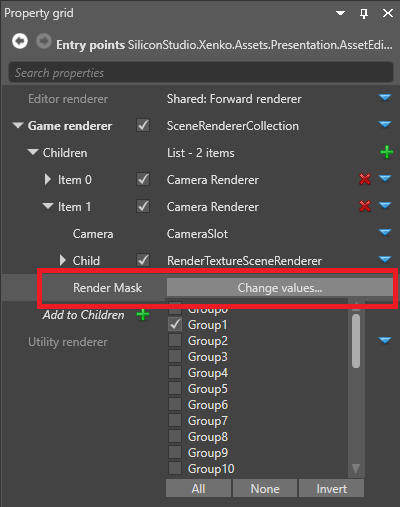
Task: Click the green Add to Children plus
Action: tap(143, 314)
